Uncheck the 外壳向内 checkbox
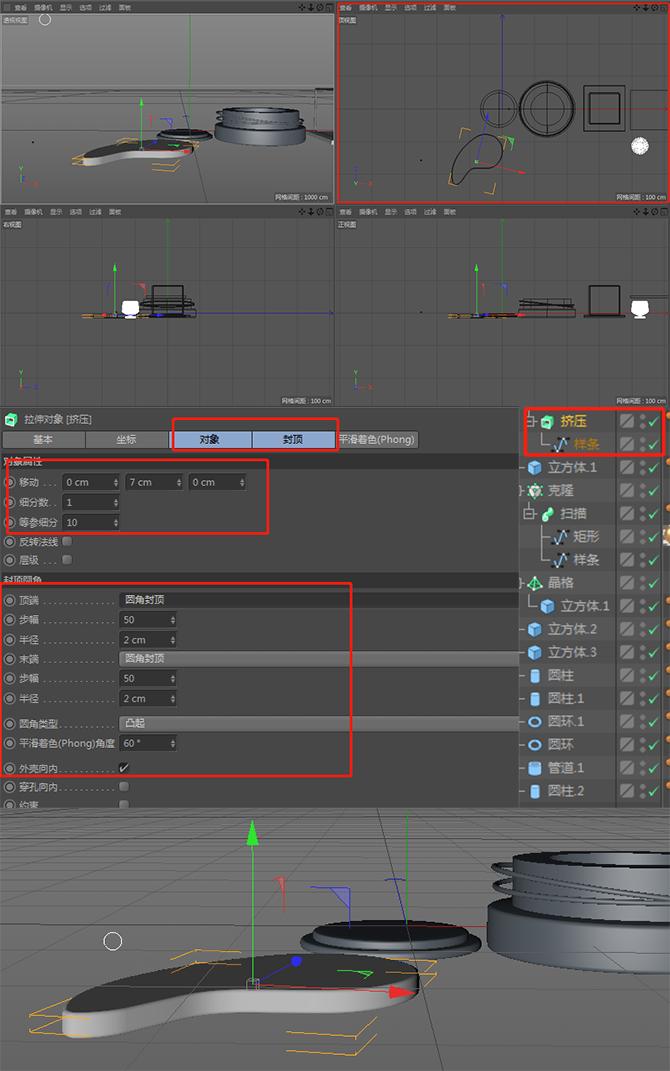Image resolution: width=670 pixels, height=1071 pixels. tap(124, 768)
